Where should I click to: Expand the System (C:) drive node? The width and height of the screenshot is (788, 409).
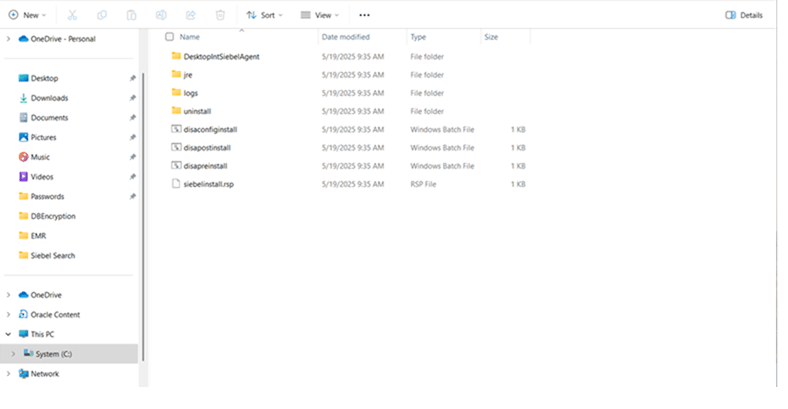point(13,354)
